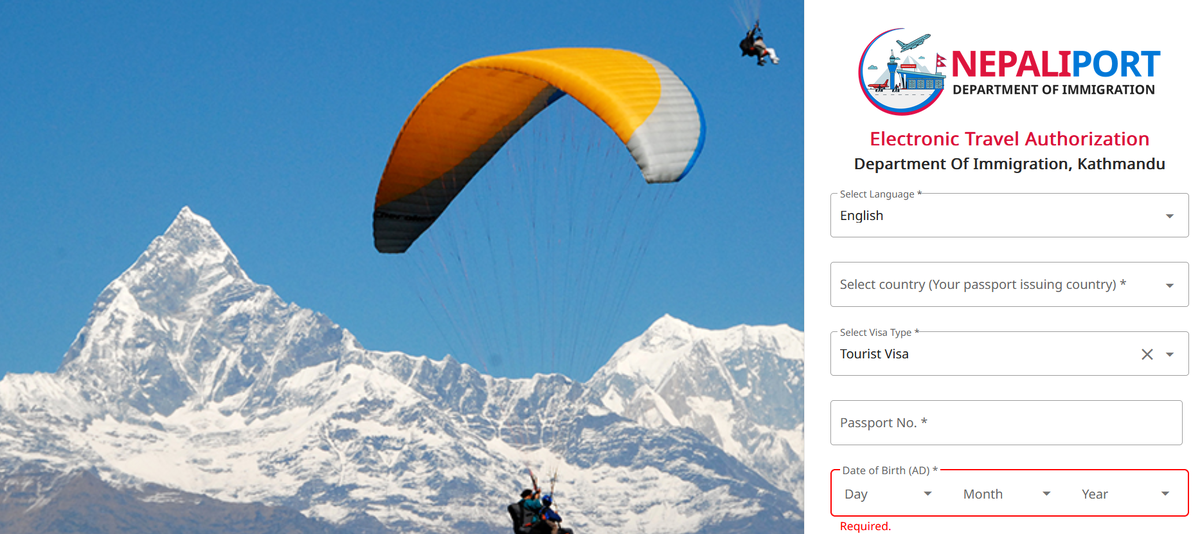
Task: Focus the Passport No. input field
Action: click(x=1006, y=423)
